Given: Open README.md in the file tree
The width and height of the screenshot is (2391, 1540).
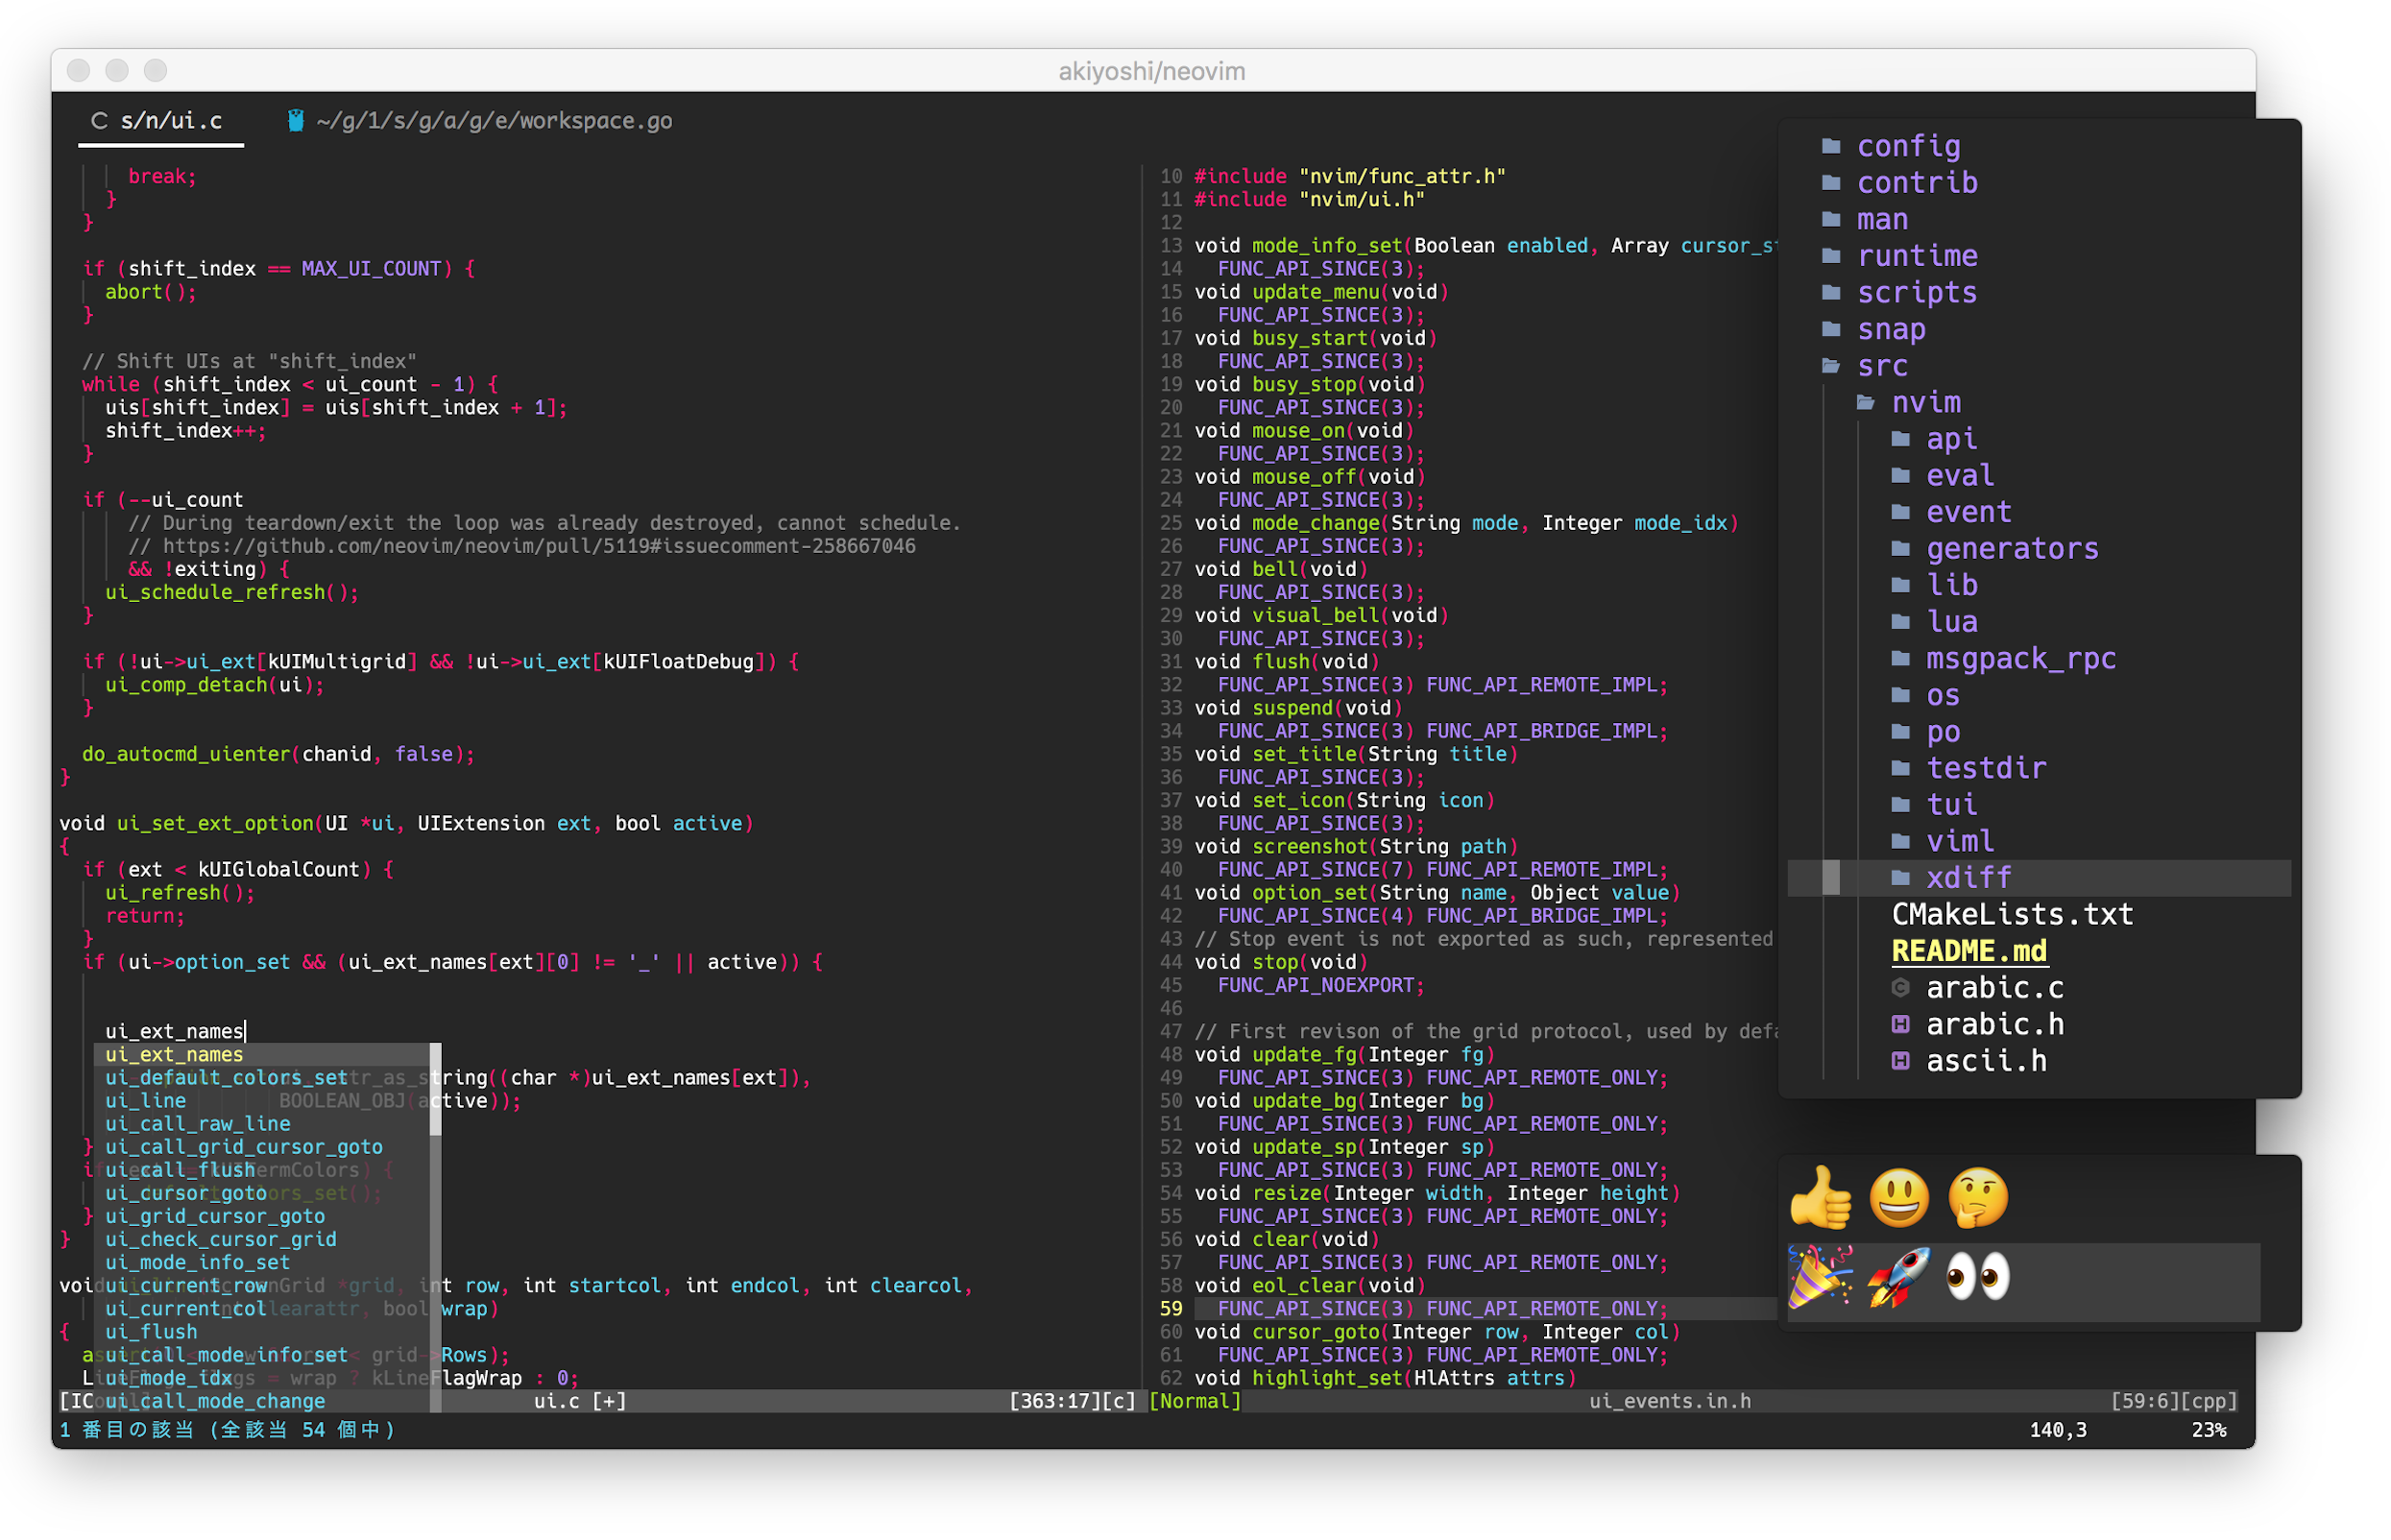Looking at the screenshot, I should (1970, 952).
